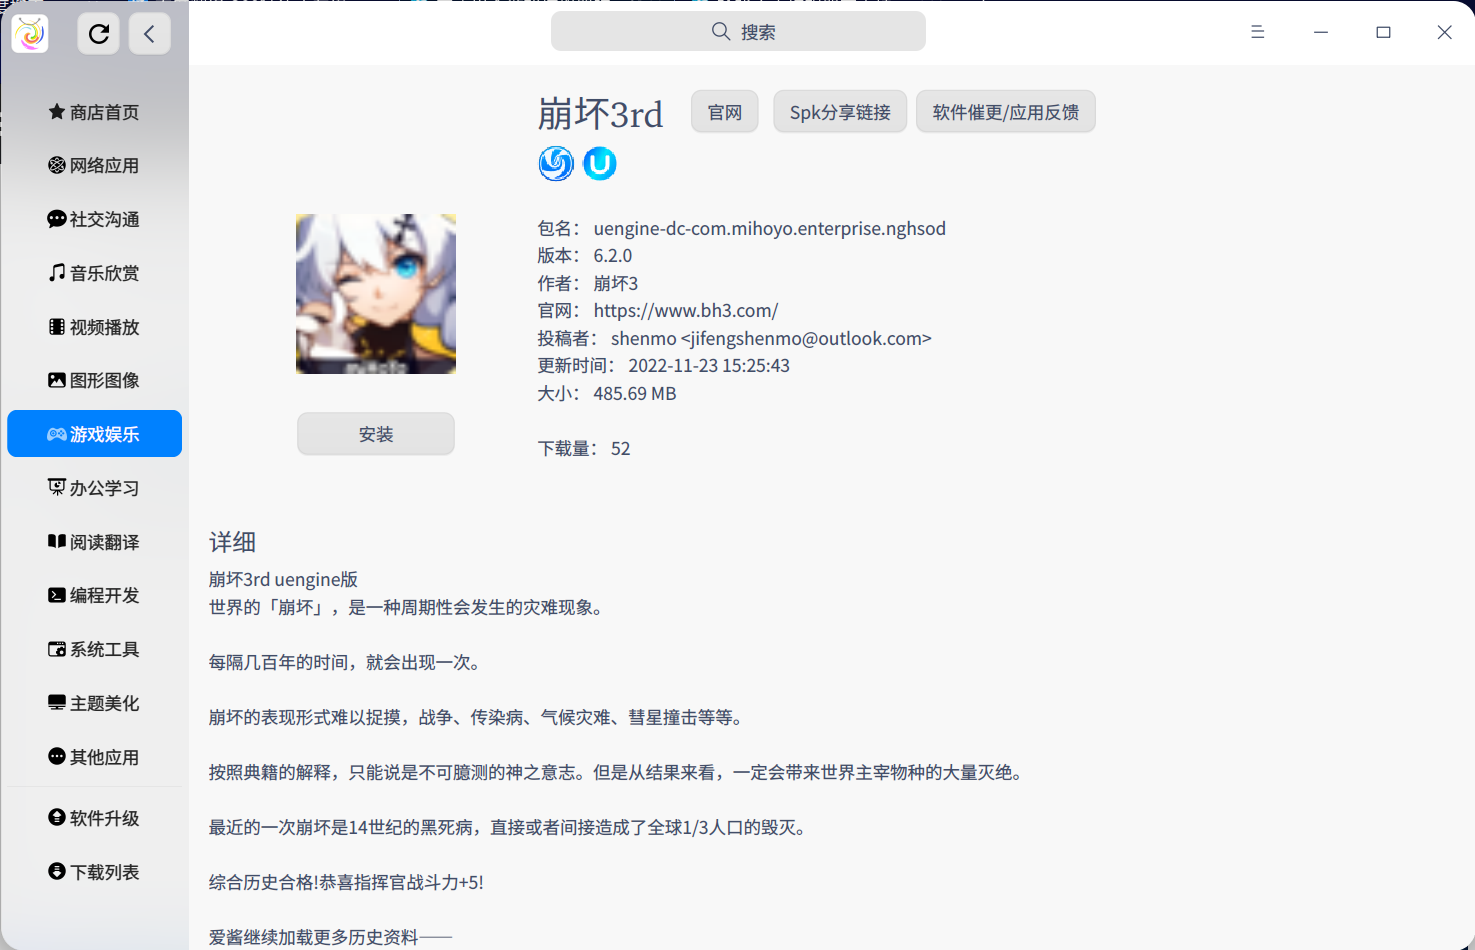Click the Spark store logo at top left
Screen dimensions: 1475x950
pyautogui.click(x=29, y=33)
